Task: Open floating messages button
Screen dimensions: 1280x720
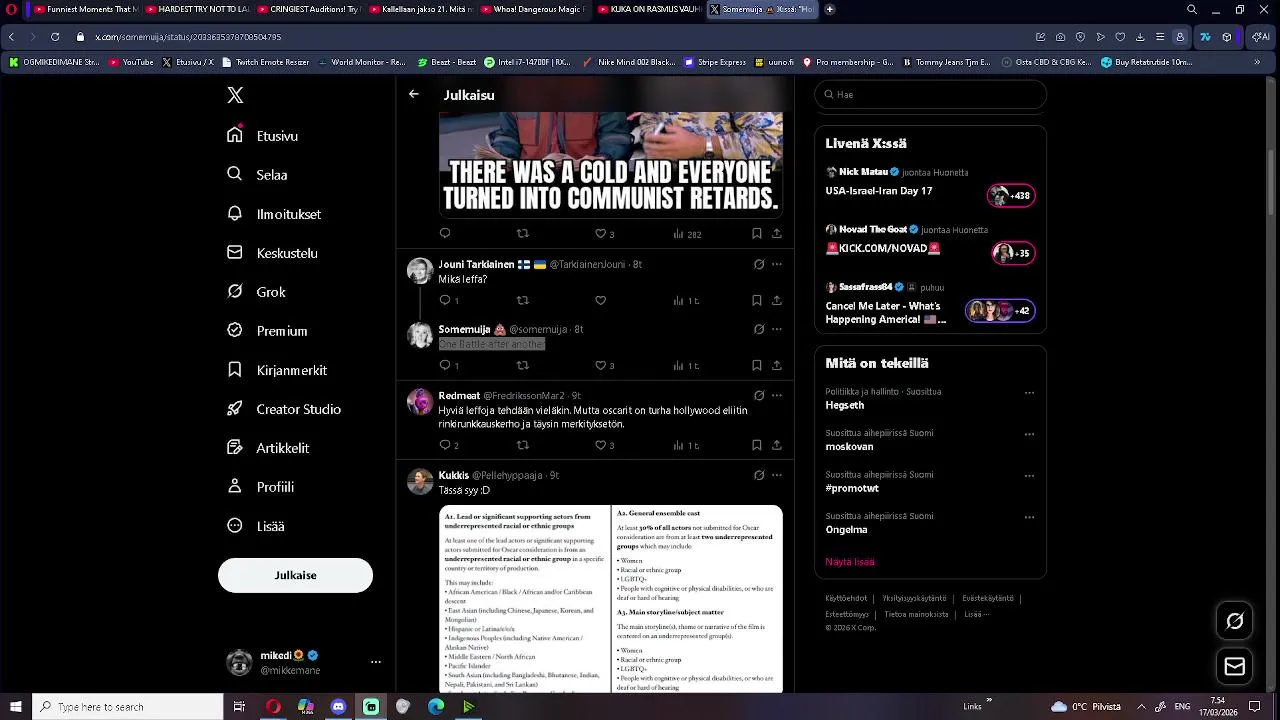Action: point(1235,666)
